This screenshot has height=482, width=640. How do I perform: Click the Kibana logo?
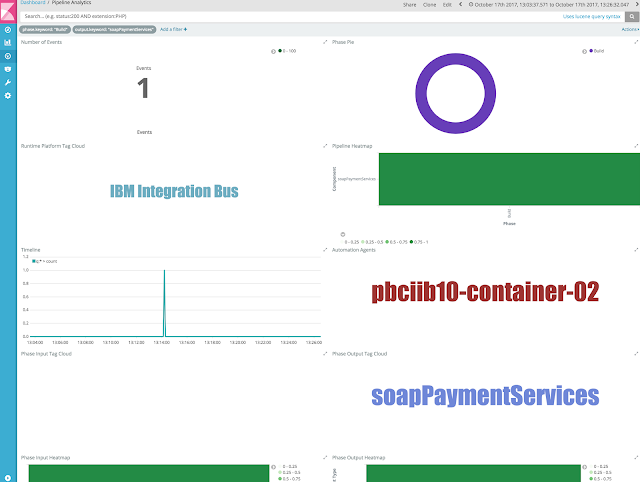(8, 10)
